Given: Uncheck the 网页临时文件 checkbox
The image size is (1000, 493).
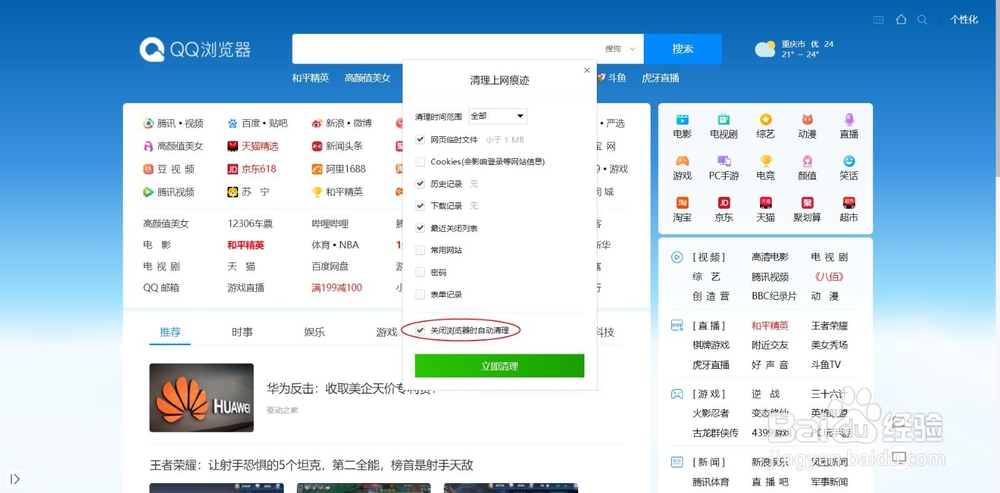Looking at the screenshot, I should pos(420,139).
